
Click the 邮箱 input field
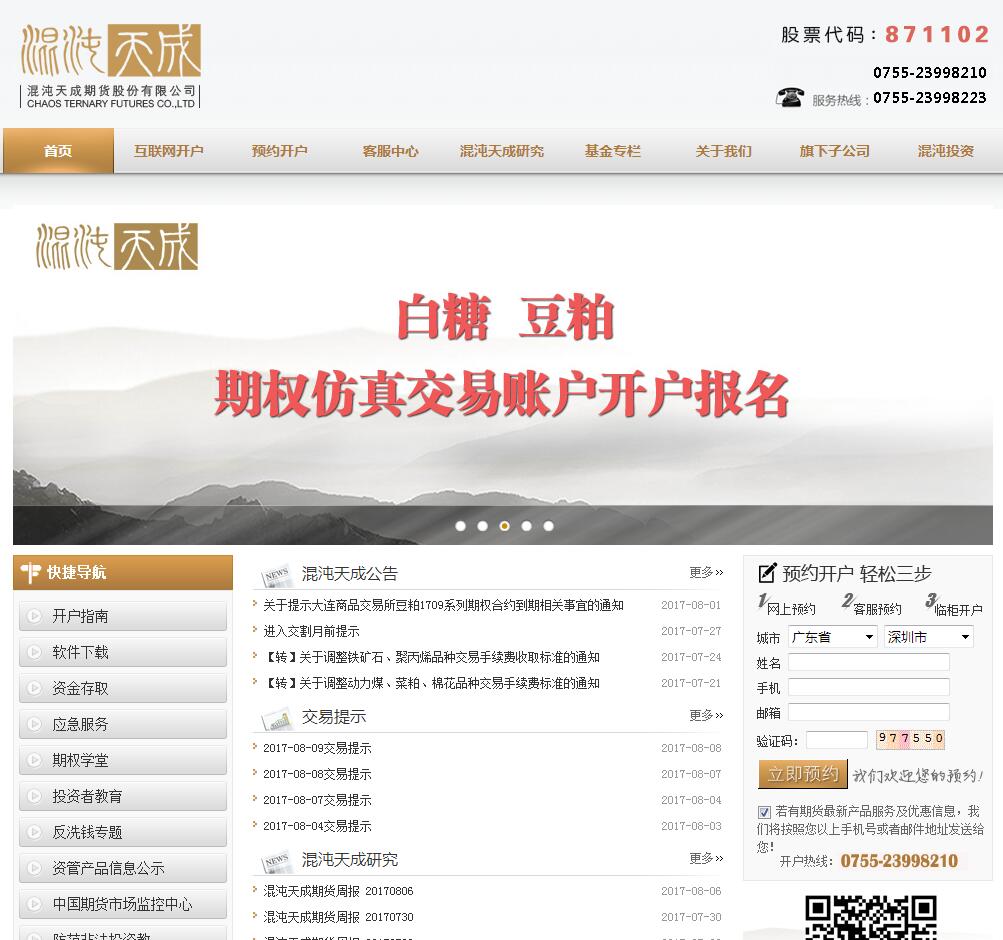click(869, 712)
